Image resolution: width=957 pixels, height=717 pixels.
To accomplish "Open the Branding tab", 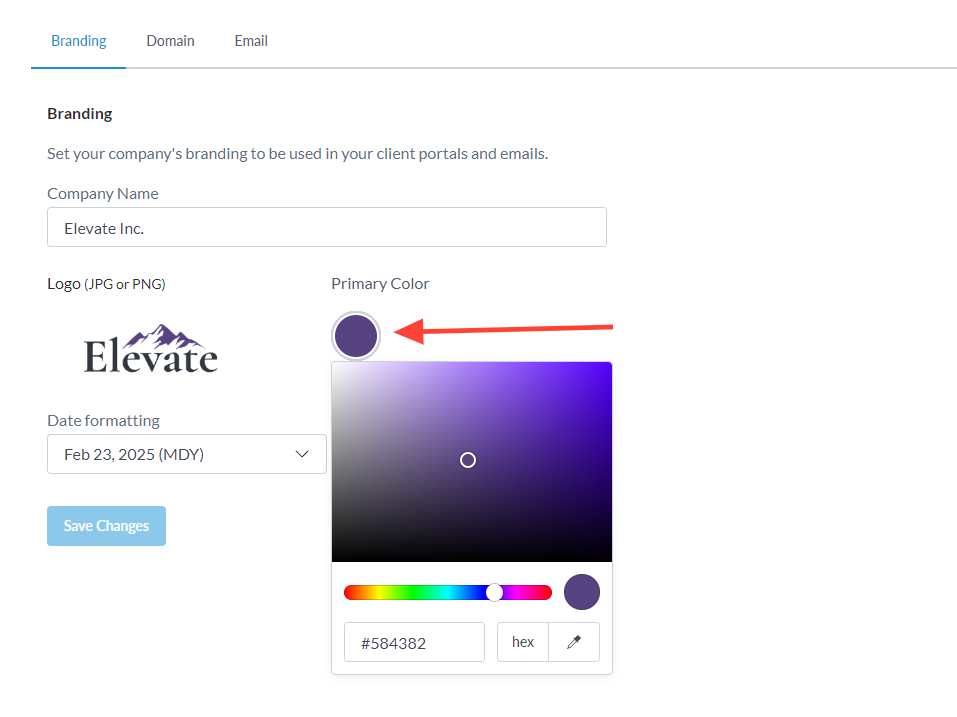I will (78, 40).
